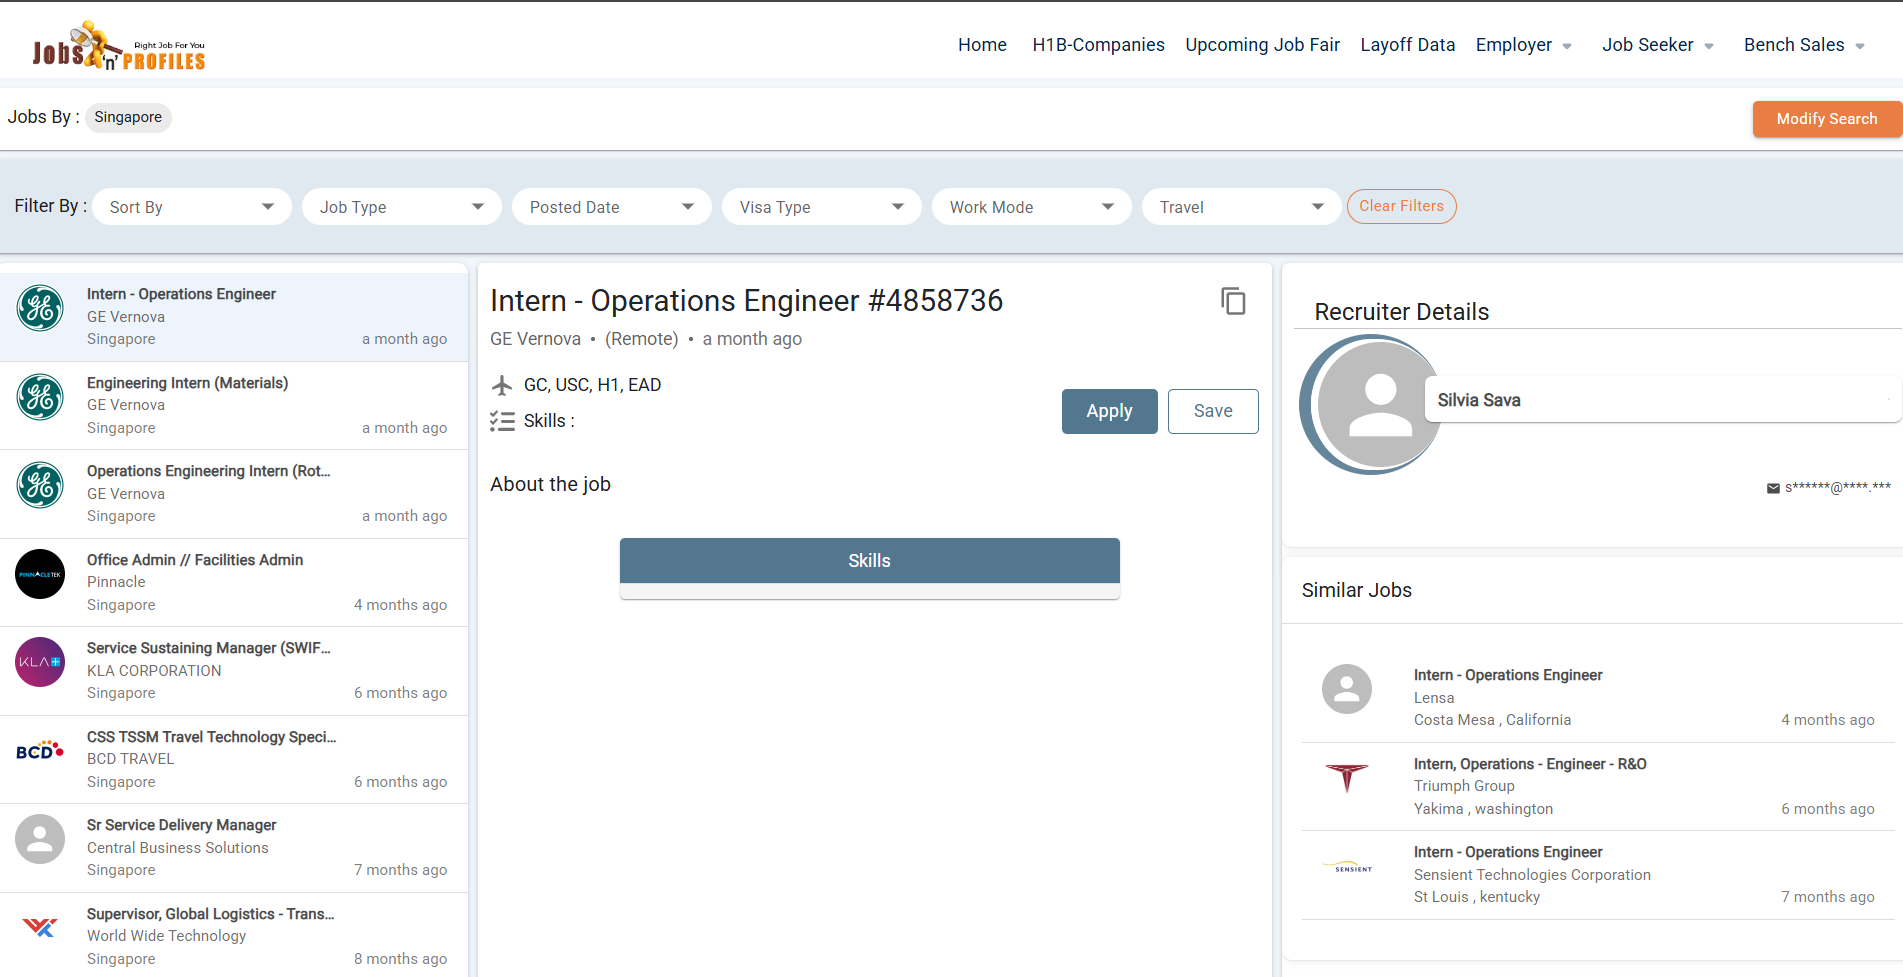Screen dimensions: 1903x977
Task: Click the Pinnacle company logo
Action: click(x=40, y=574)
